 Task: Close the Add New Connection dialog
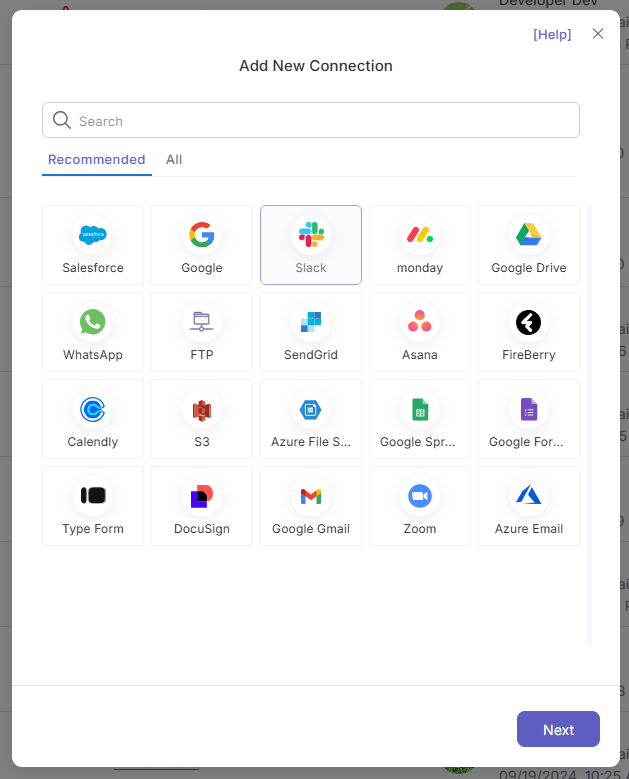(598, 34)
